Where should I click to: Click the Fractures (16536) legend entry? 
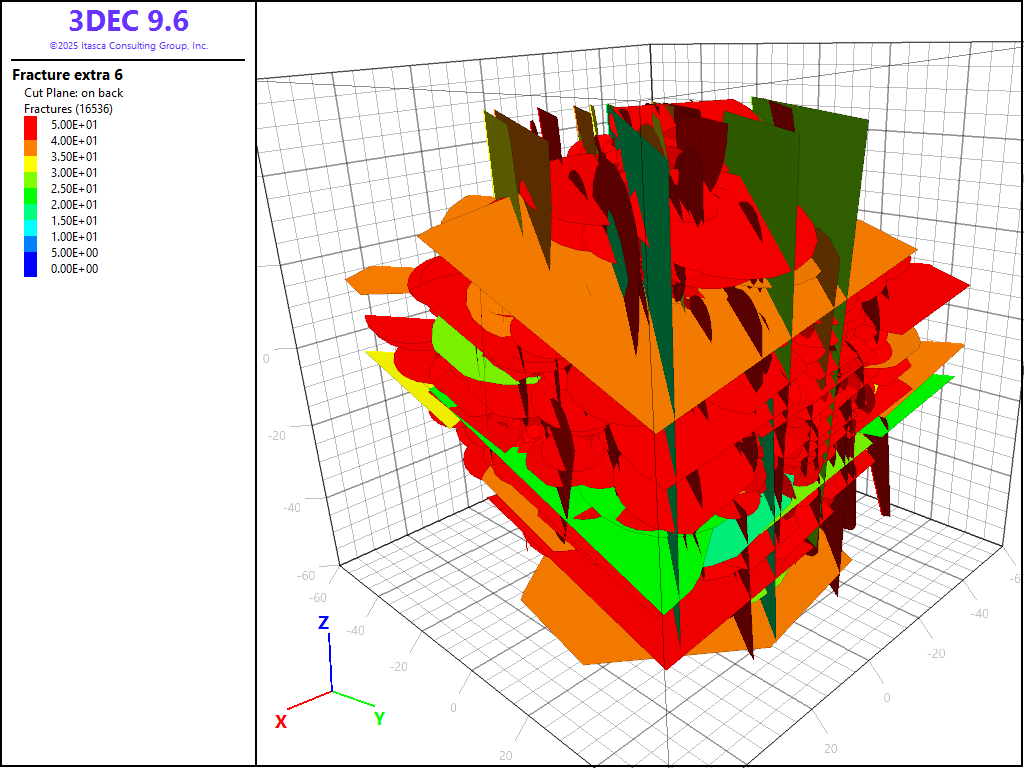pos(68,109)
